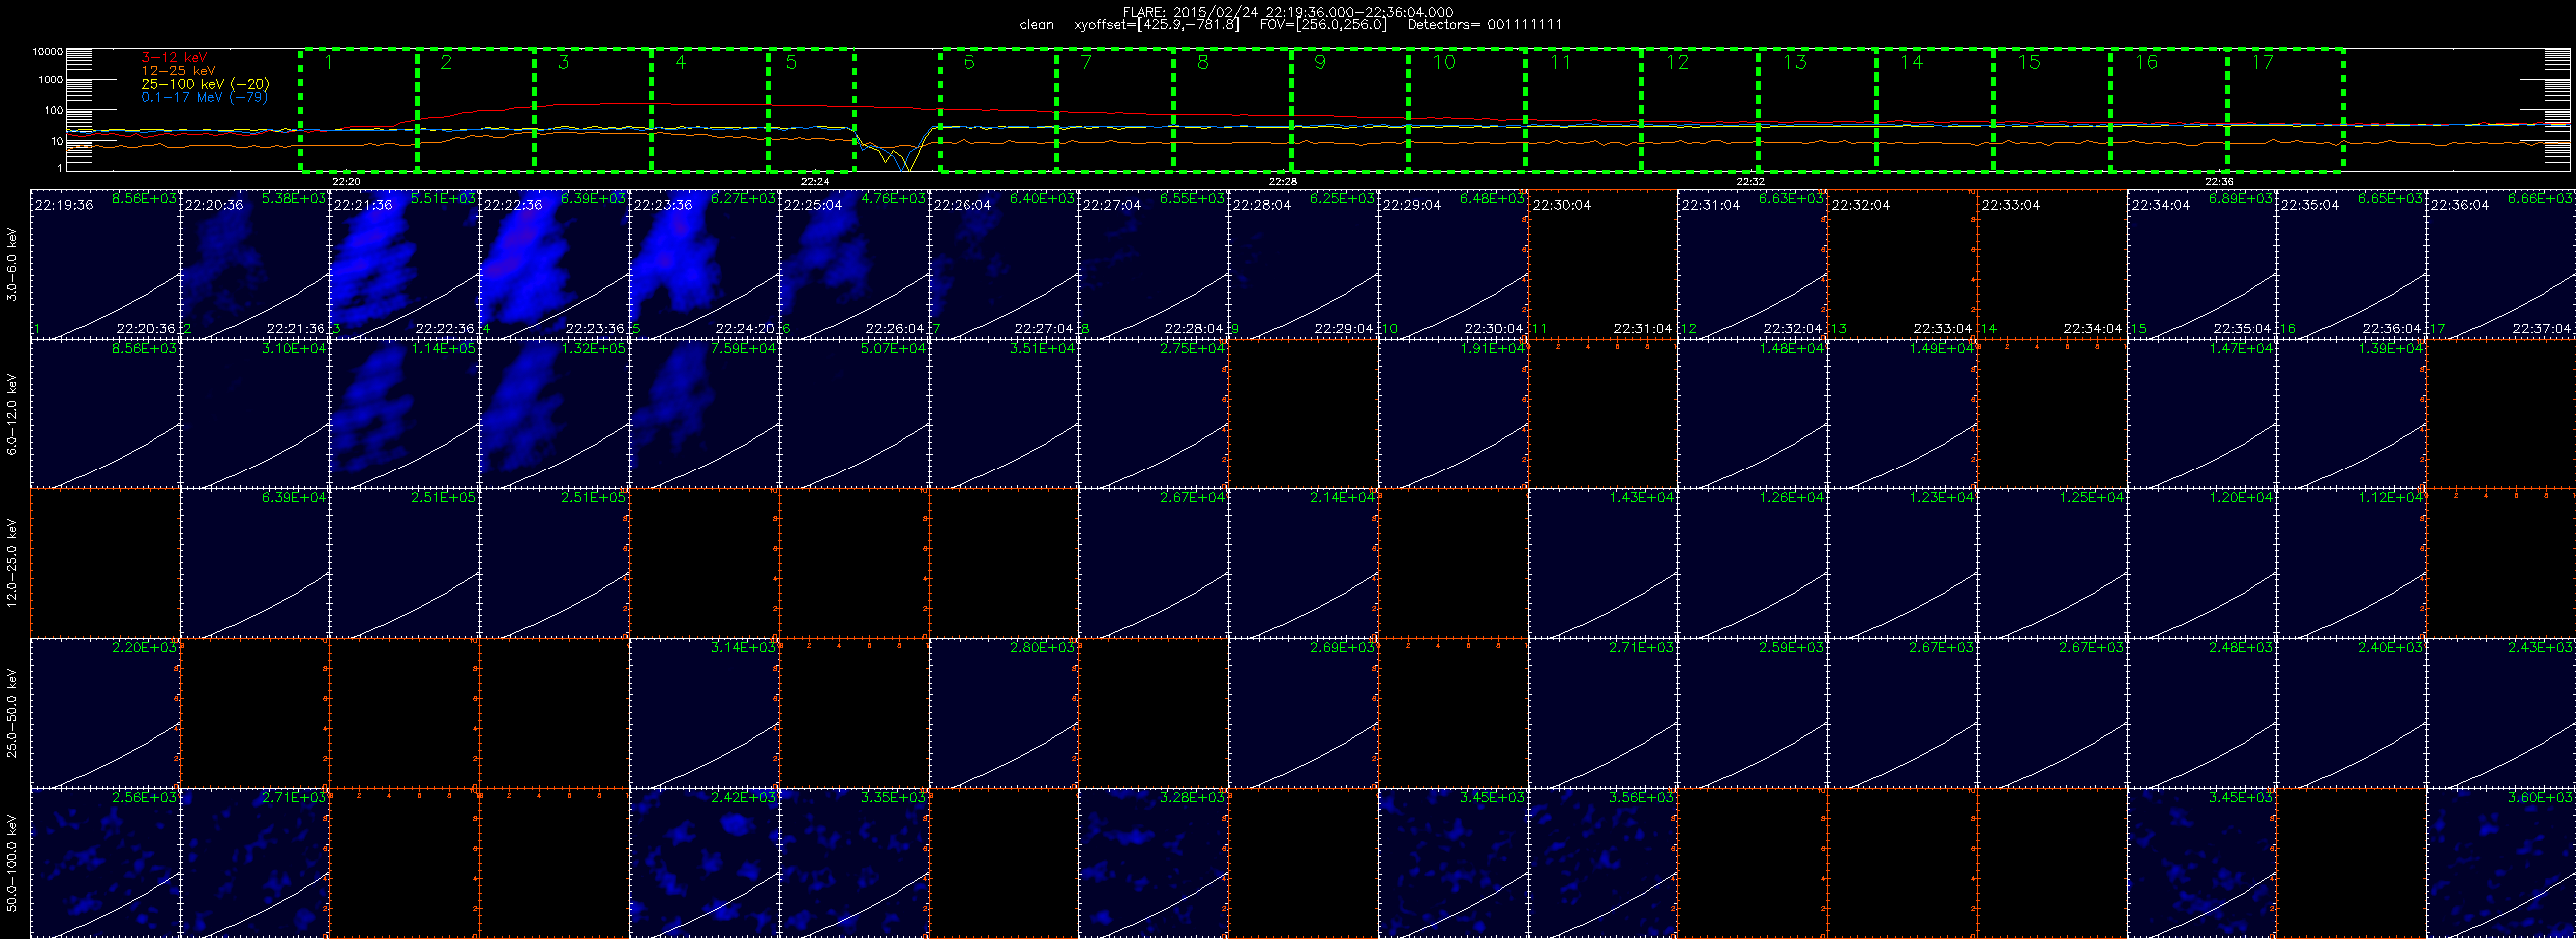The image size is (2576, 939).
Task: Select interval number 9 in the light curve
Action: 1350,109
